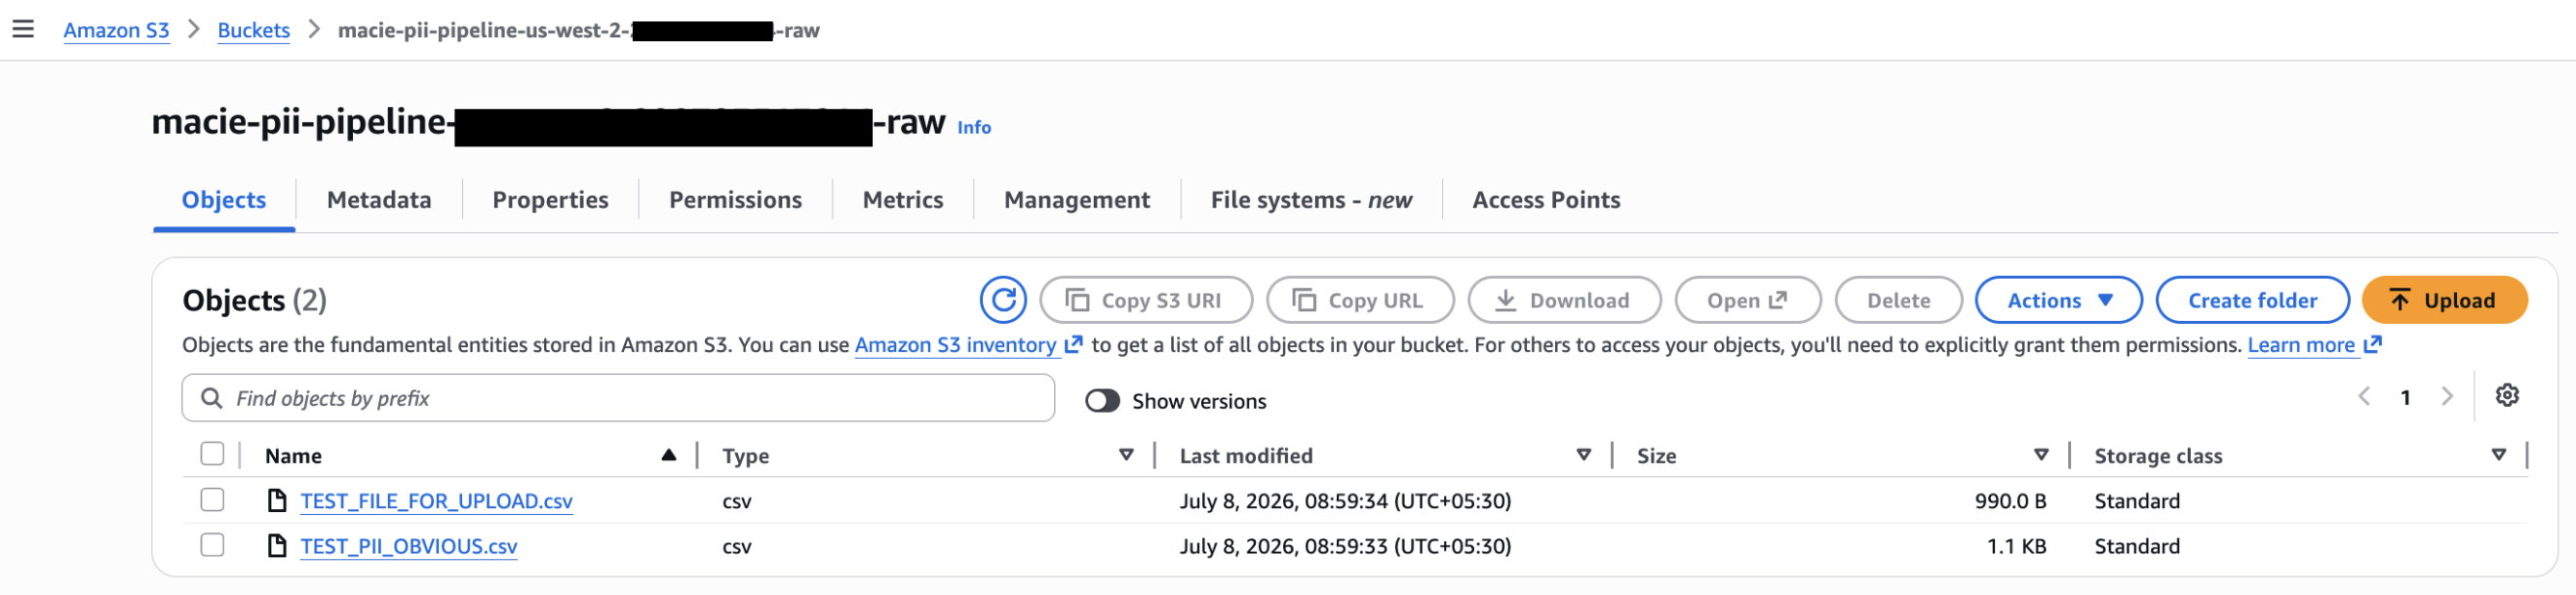2576x595 pixels.
Task: Sort by Name column arrow
Action: [669, 455]
